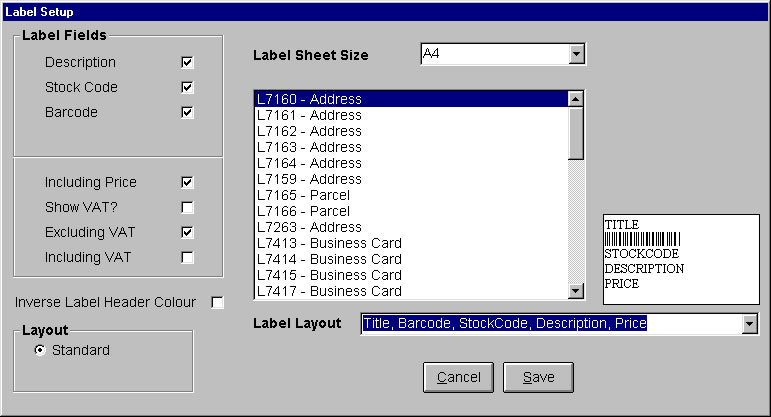The width and height of the screenshot is (771, 417).
Task: Select L7415 - Business Card entry
Action: (x=412, y=275)
